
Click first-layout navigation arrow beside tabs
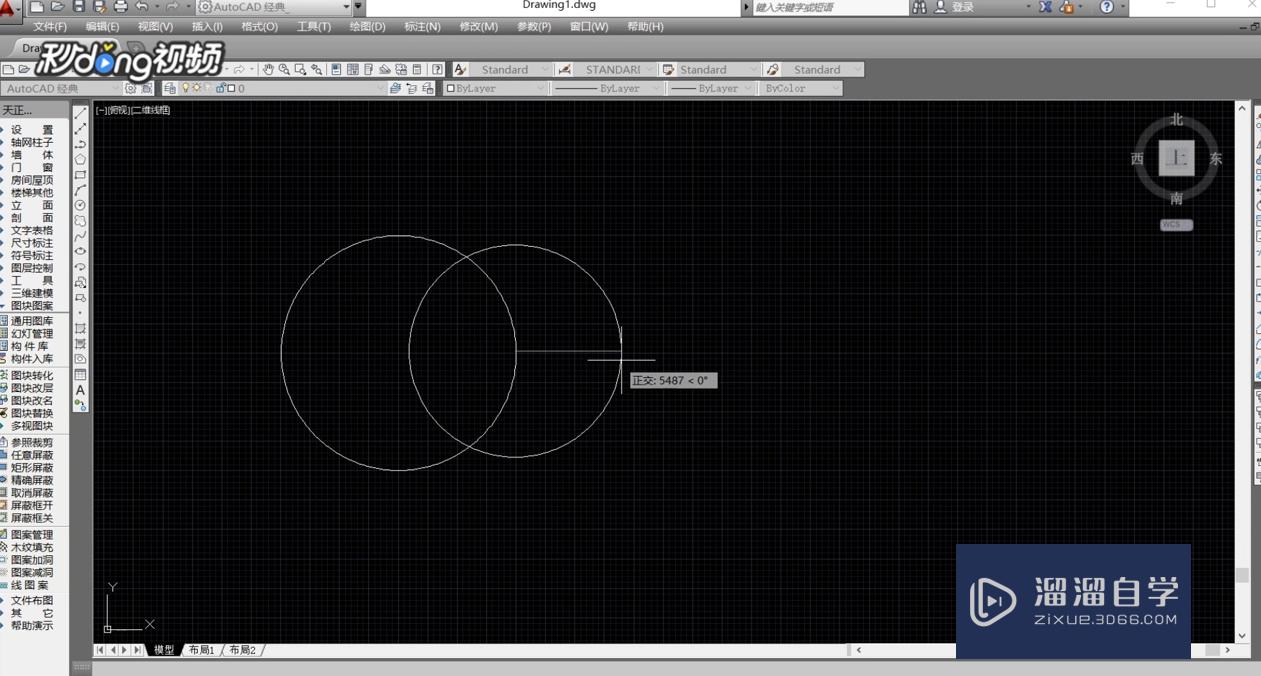[x=100, y=650]
